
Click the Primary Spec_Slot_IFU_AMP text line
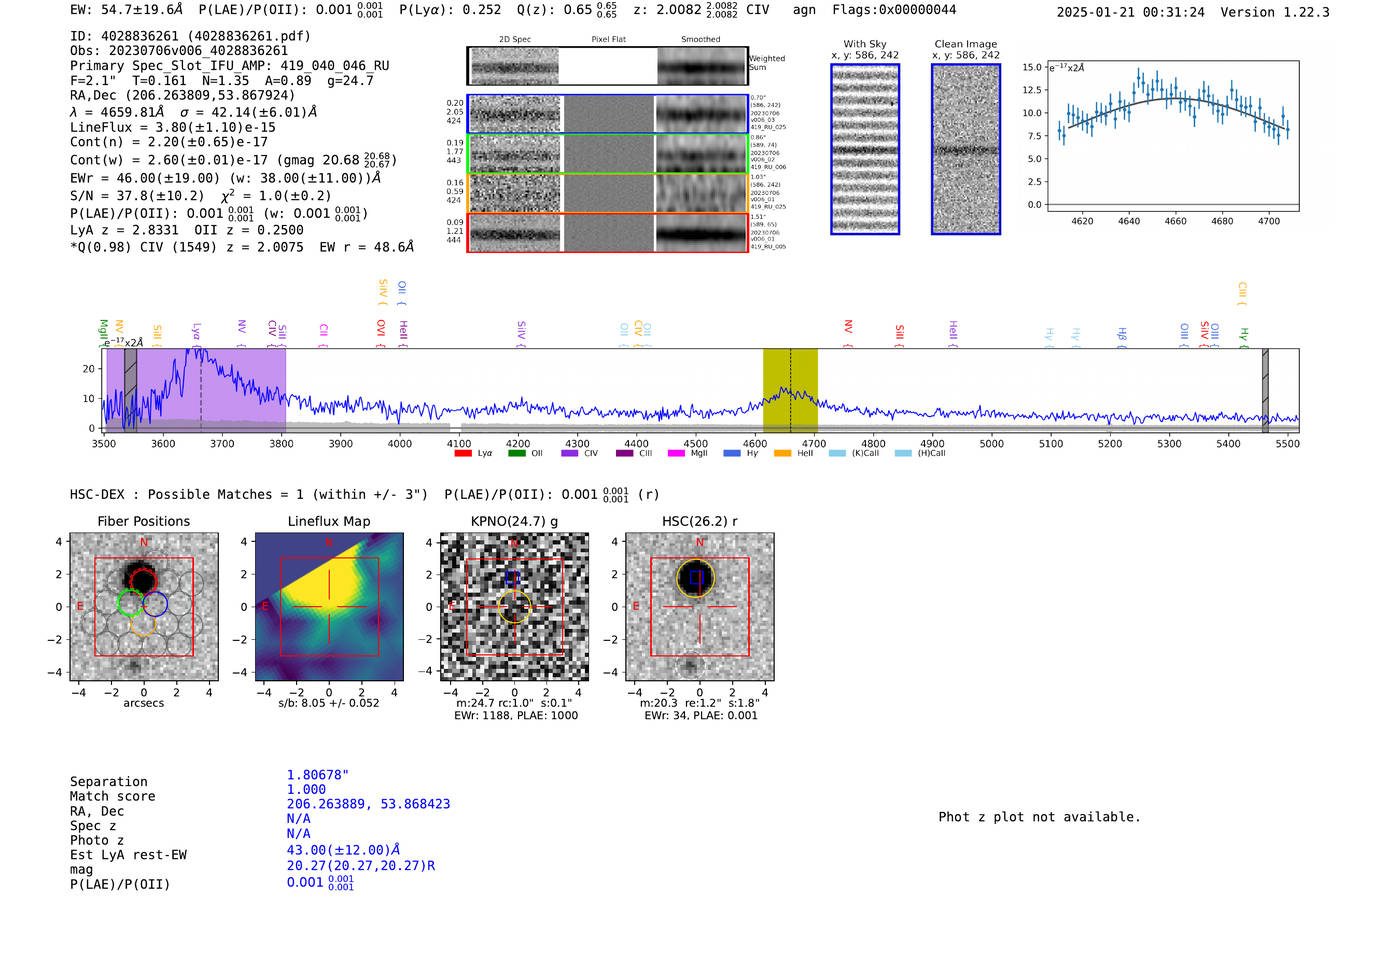pos(230,66)
